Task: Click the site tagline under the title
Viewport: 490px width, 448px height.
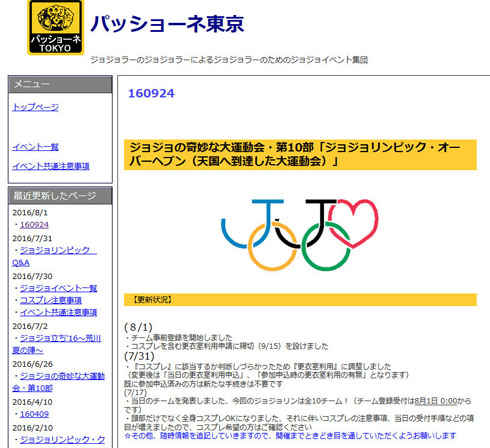Action: [x=229, y=60]
